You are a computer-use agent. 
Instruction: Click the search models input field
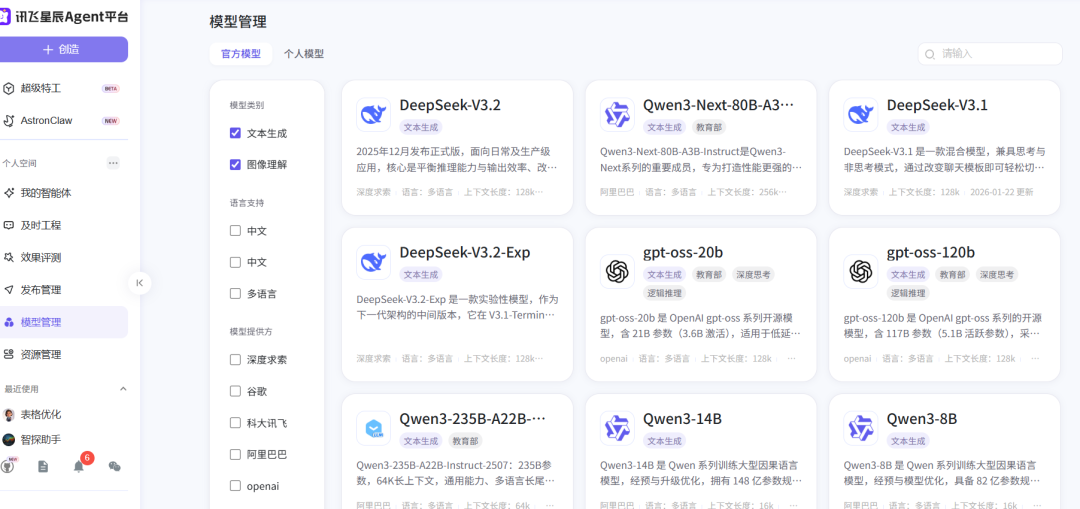tap(990, 54)
